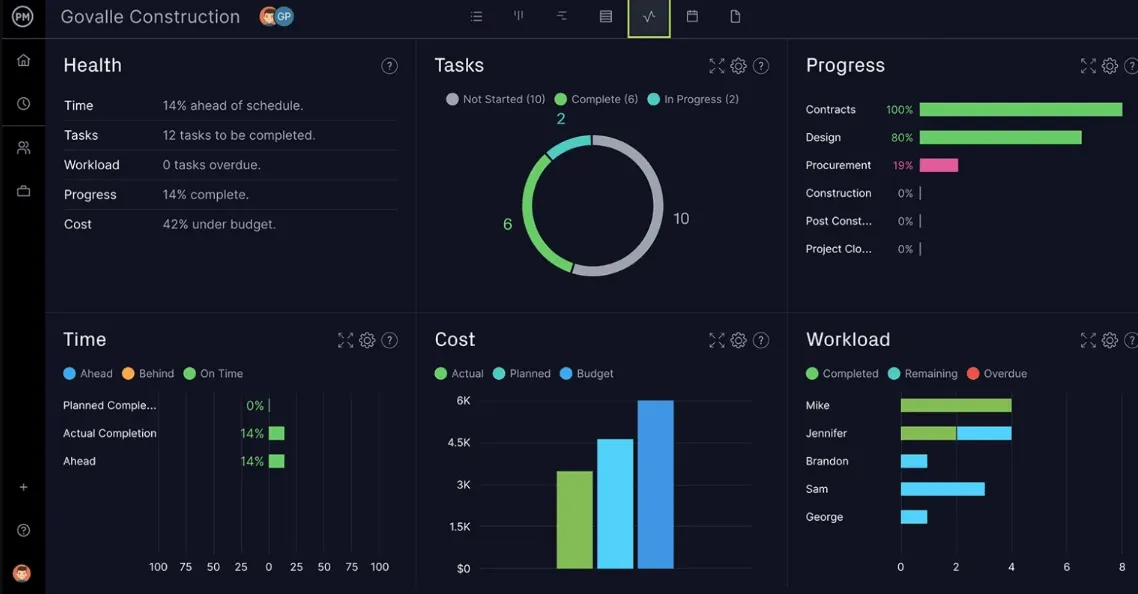The image size is (1138, 594).
Task: Toggle the Planned legend in Cost
Action: 522,373
